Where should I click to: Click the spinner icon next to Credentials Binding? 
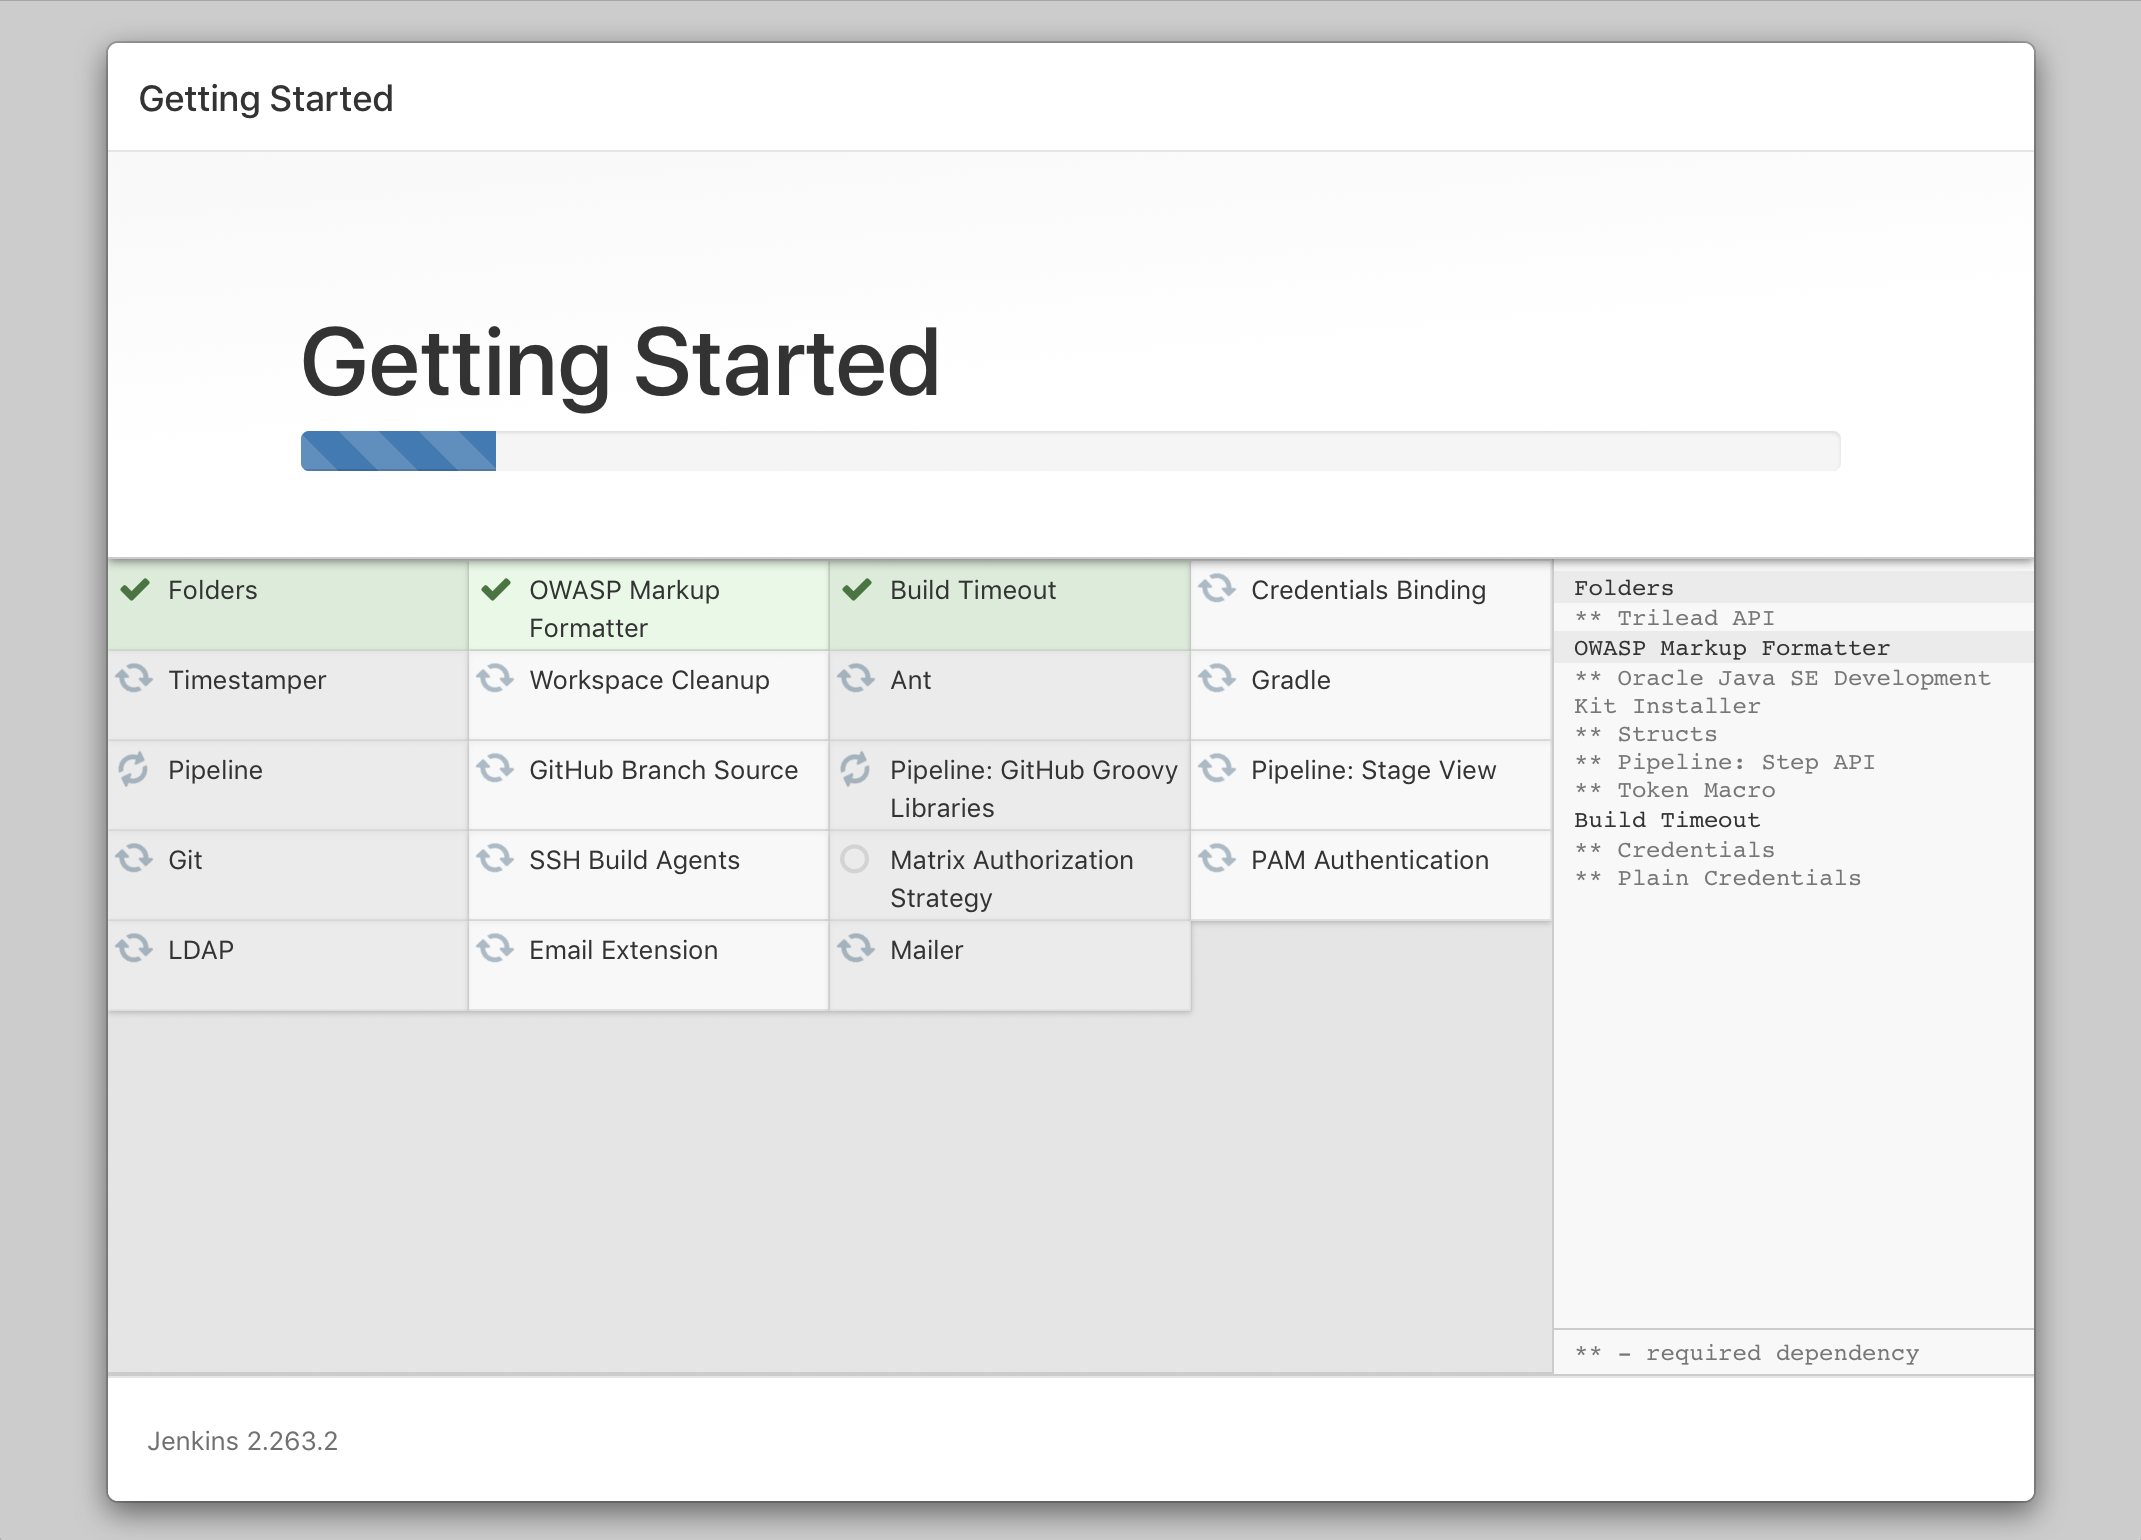1217,588
